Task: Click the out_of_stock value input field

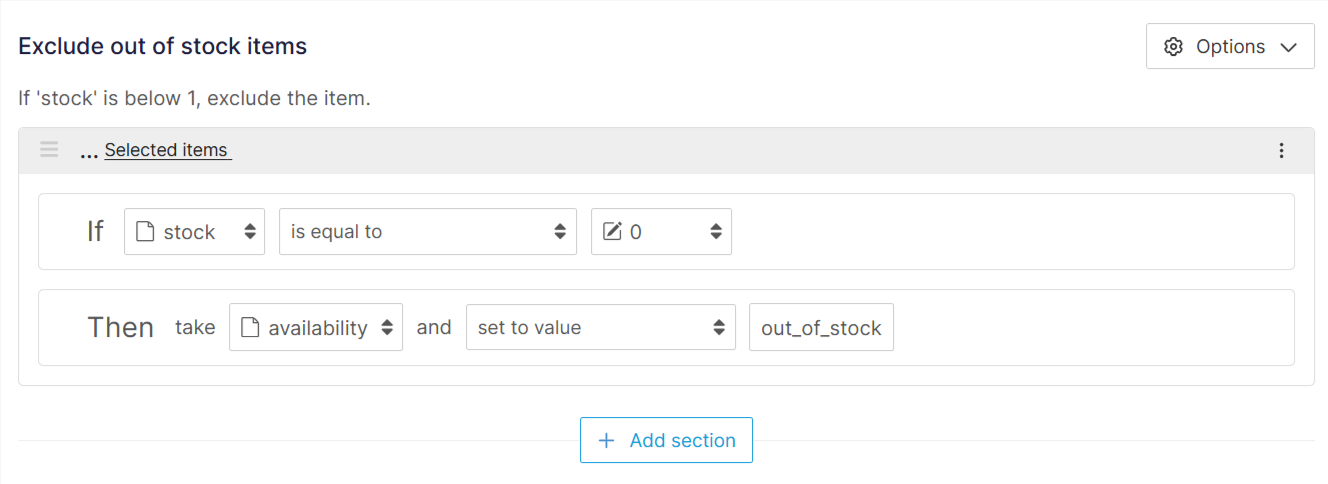Action: point(821,328)
